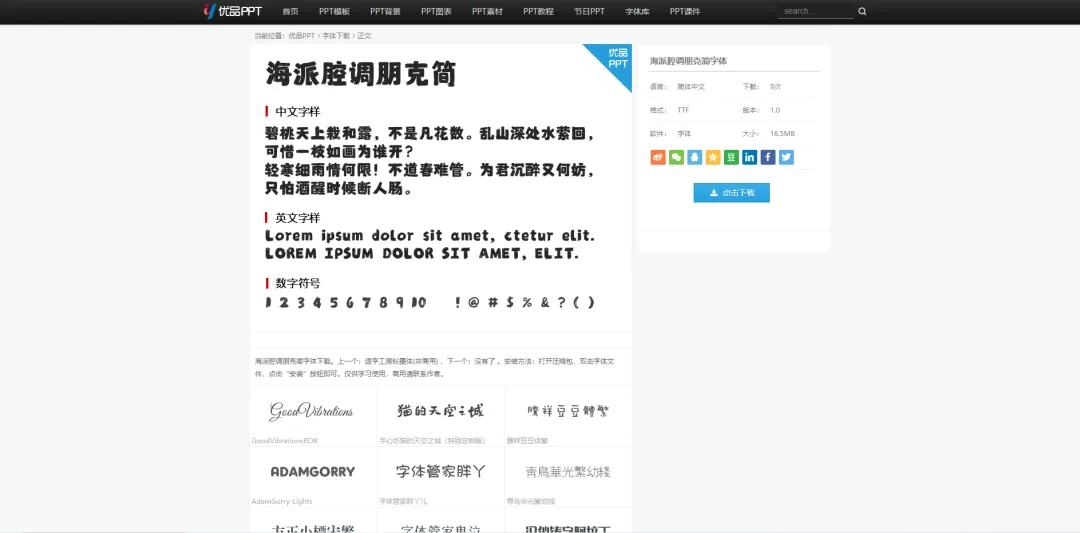Click the 简体中文 language value
This screenshot has height=533, width=1080.
[x=691, y=87]
